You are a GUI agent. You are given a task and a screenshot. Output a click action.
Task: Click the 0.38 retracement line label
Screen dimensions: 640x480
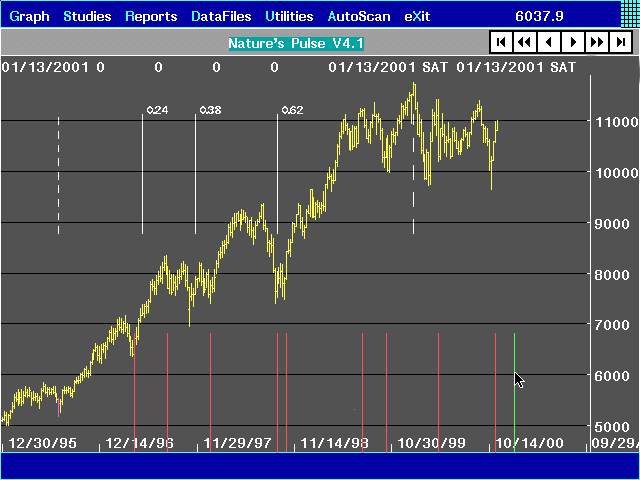click(x=210, y=110)
